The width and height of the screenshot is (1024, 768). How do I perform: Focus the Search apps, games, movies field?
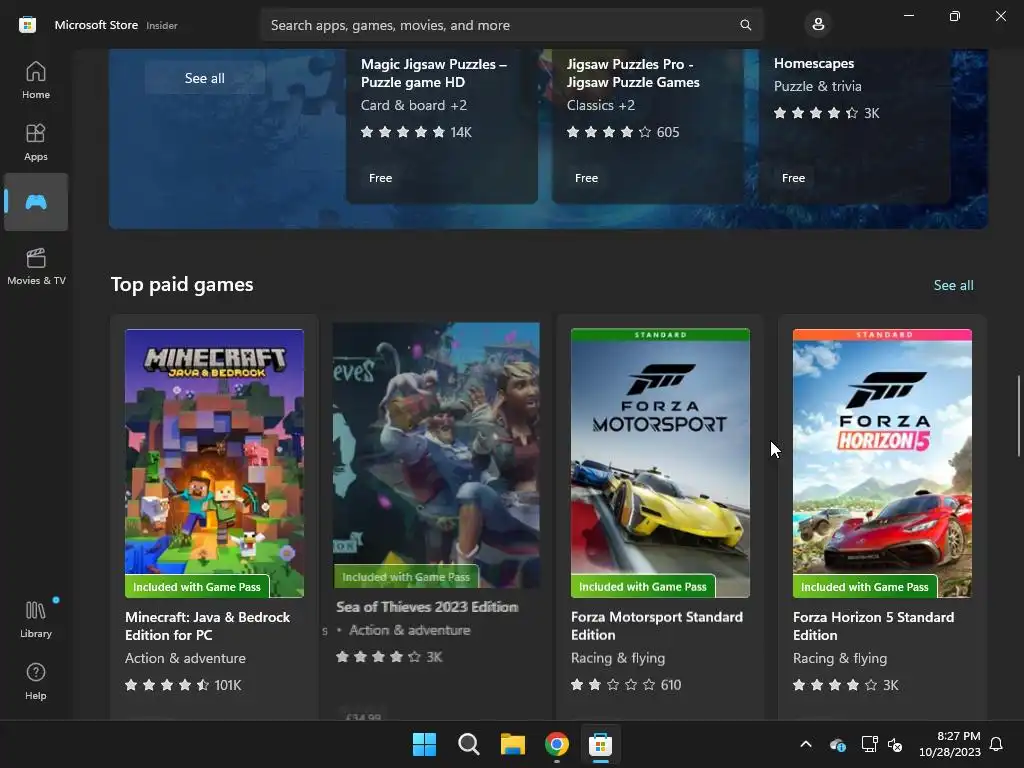(x=511, y=25)
